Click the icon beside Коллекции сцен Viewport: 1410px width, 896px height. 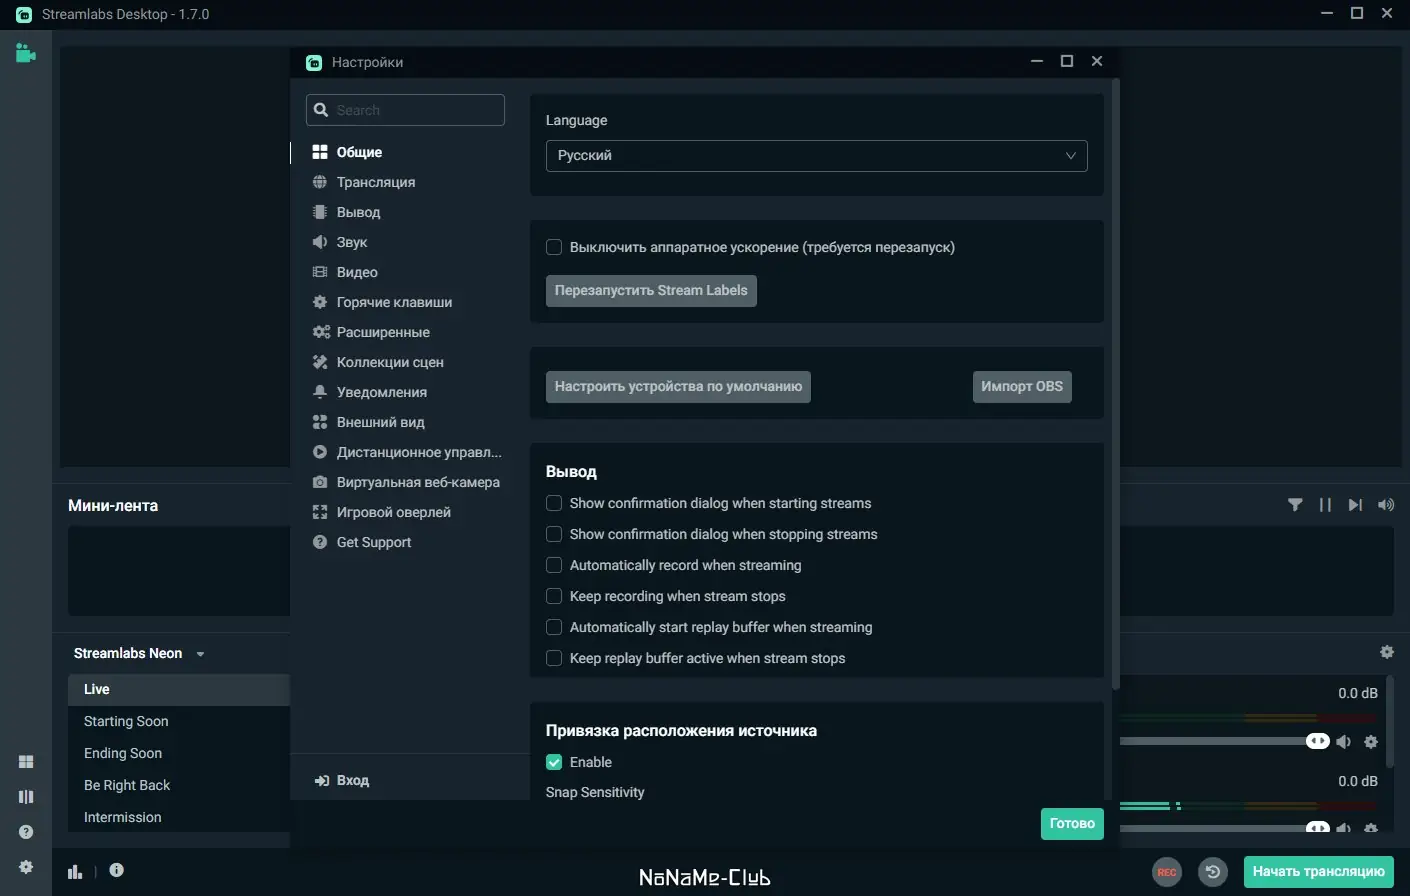pyautogui.click(x=320, y=362)
